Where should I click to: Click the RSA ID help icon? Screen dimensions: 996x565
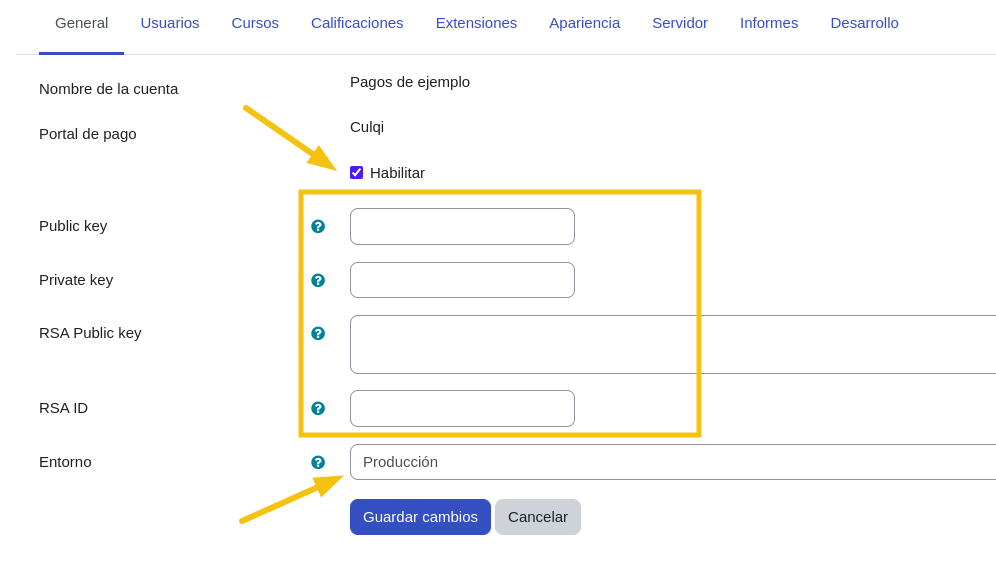[x=318, y=408]
